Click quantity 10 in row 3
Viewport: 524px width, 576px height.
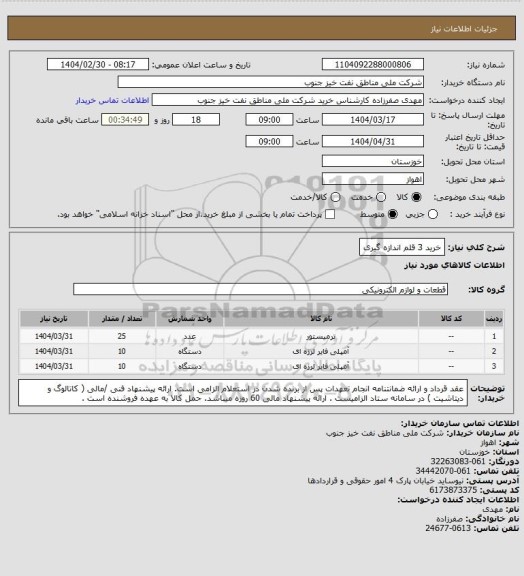click(122, 367)
